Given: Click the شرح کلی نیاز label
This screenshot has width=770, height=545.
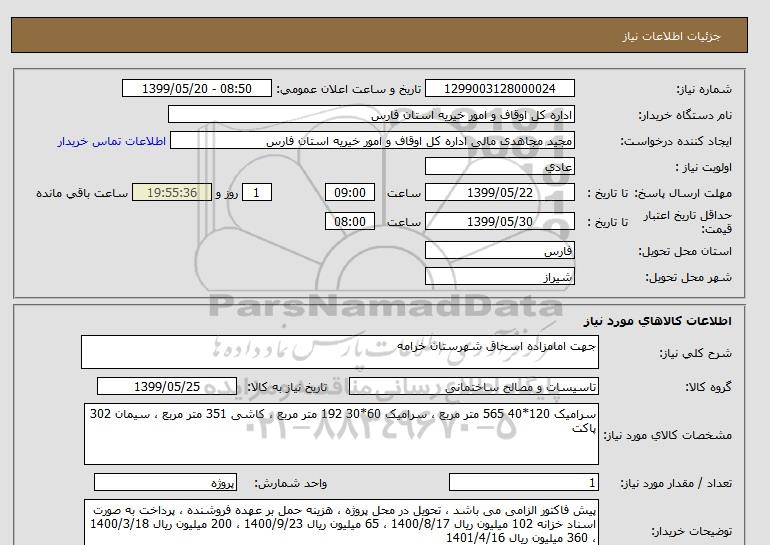Looking at the screenshot, I should tap(695, 353).
